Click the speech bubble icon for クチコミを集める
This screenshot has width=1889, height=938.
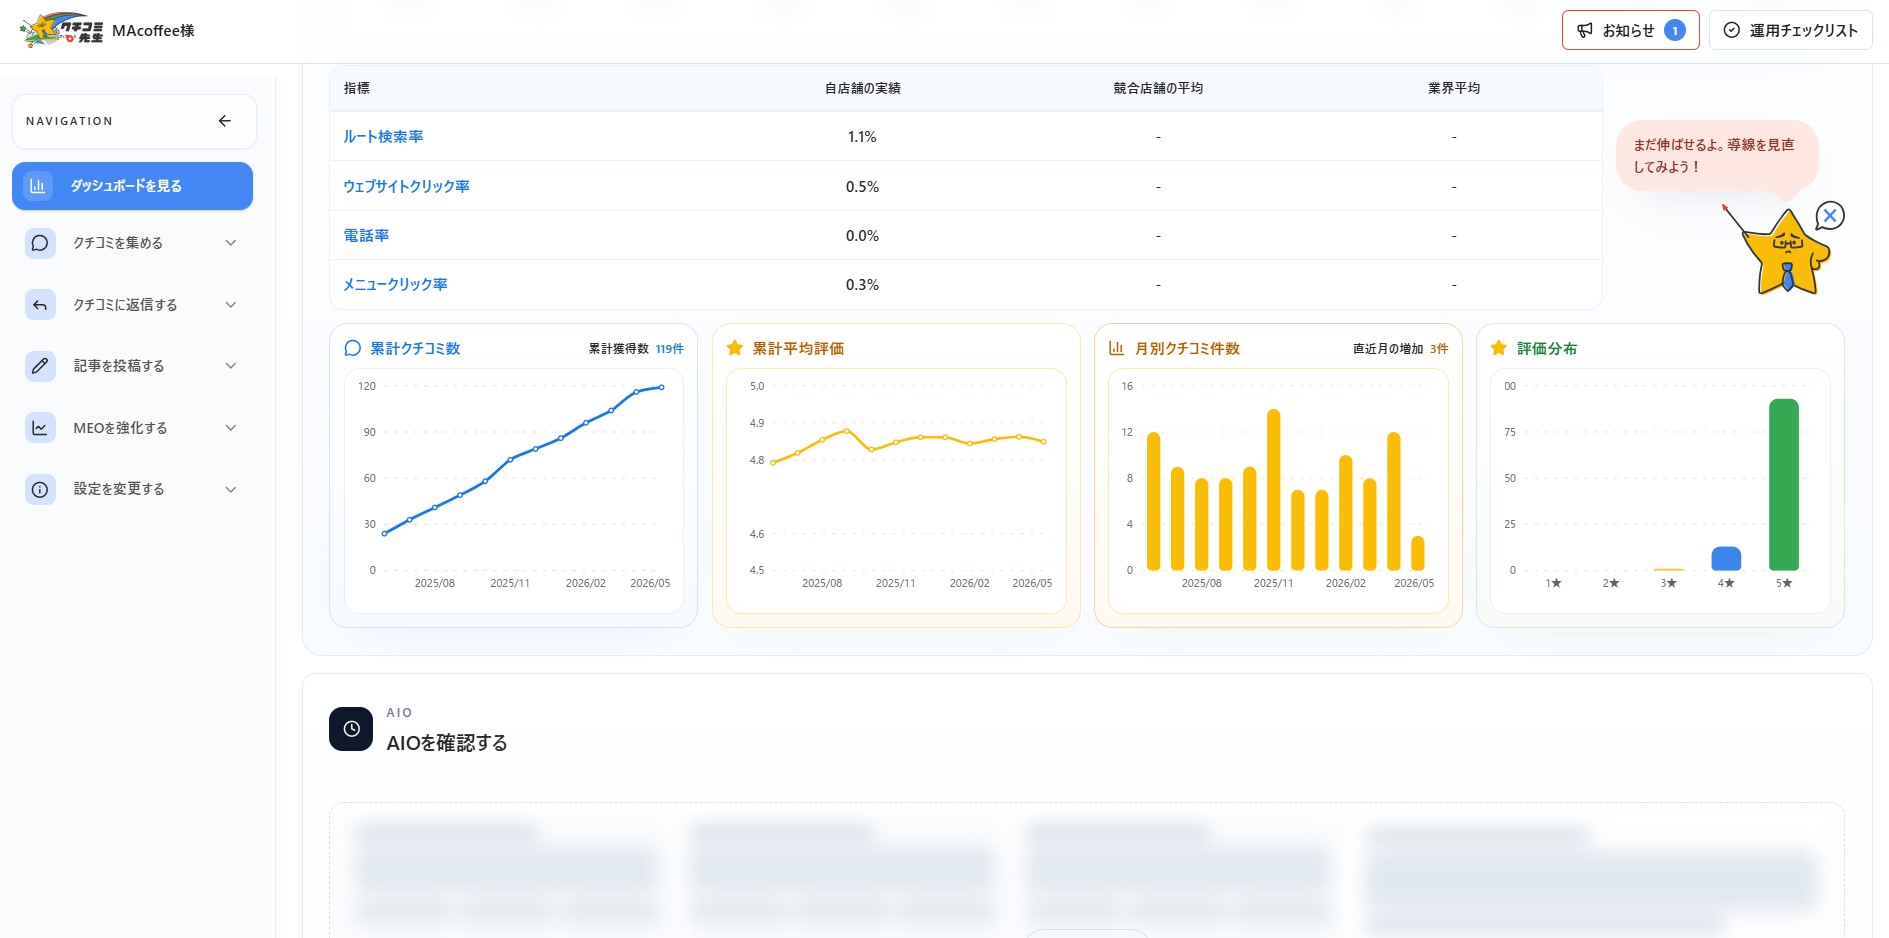(x=40, y=243)
